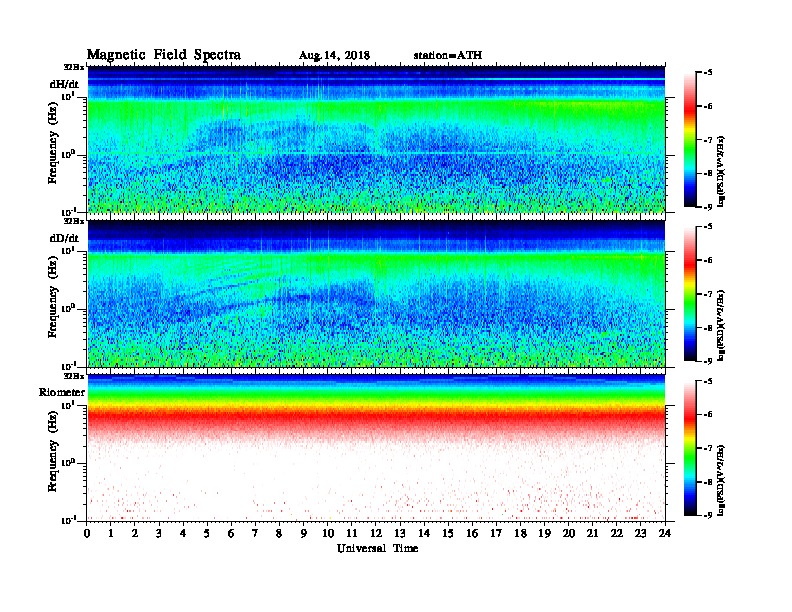Click the date "Aug. 14, 2018"
Viewport: 792px width, 612px height.
(x=334, y=55)
